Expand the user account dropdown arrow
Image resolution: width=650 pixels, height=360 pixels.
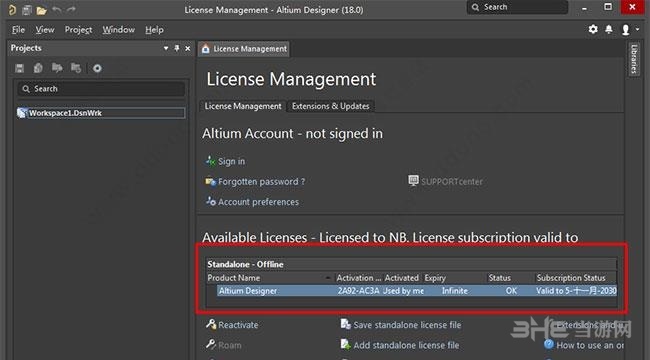click(x=638, y=29)
